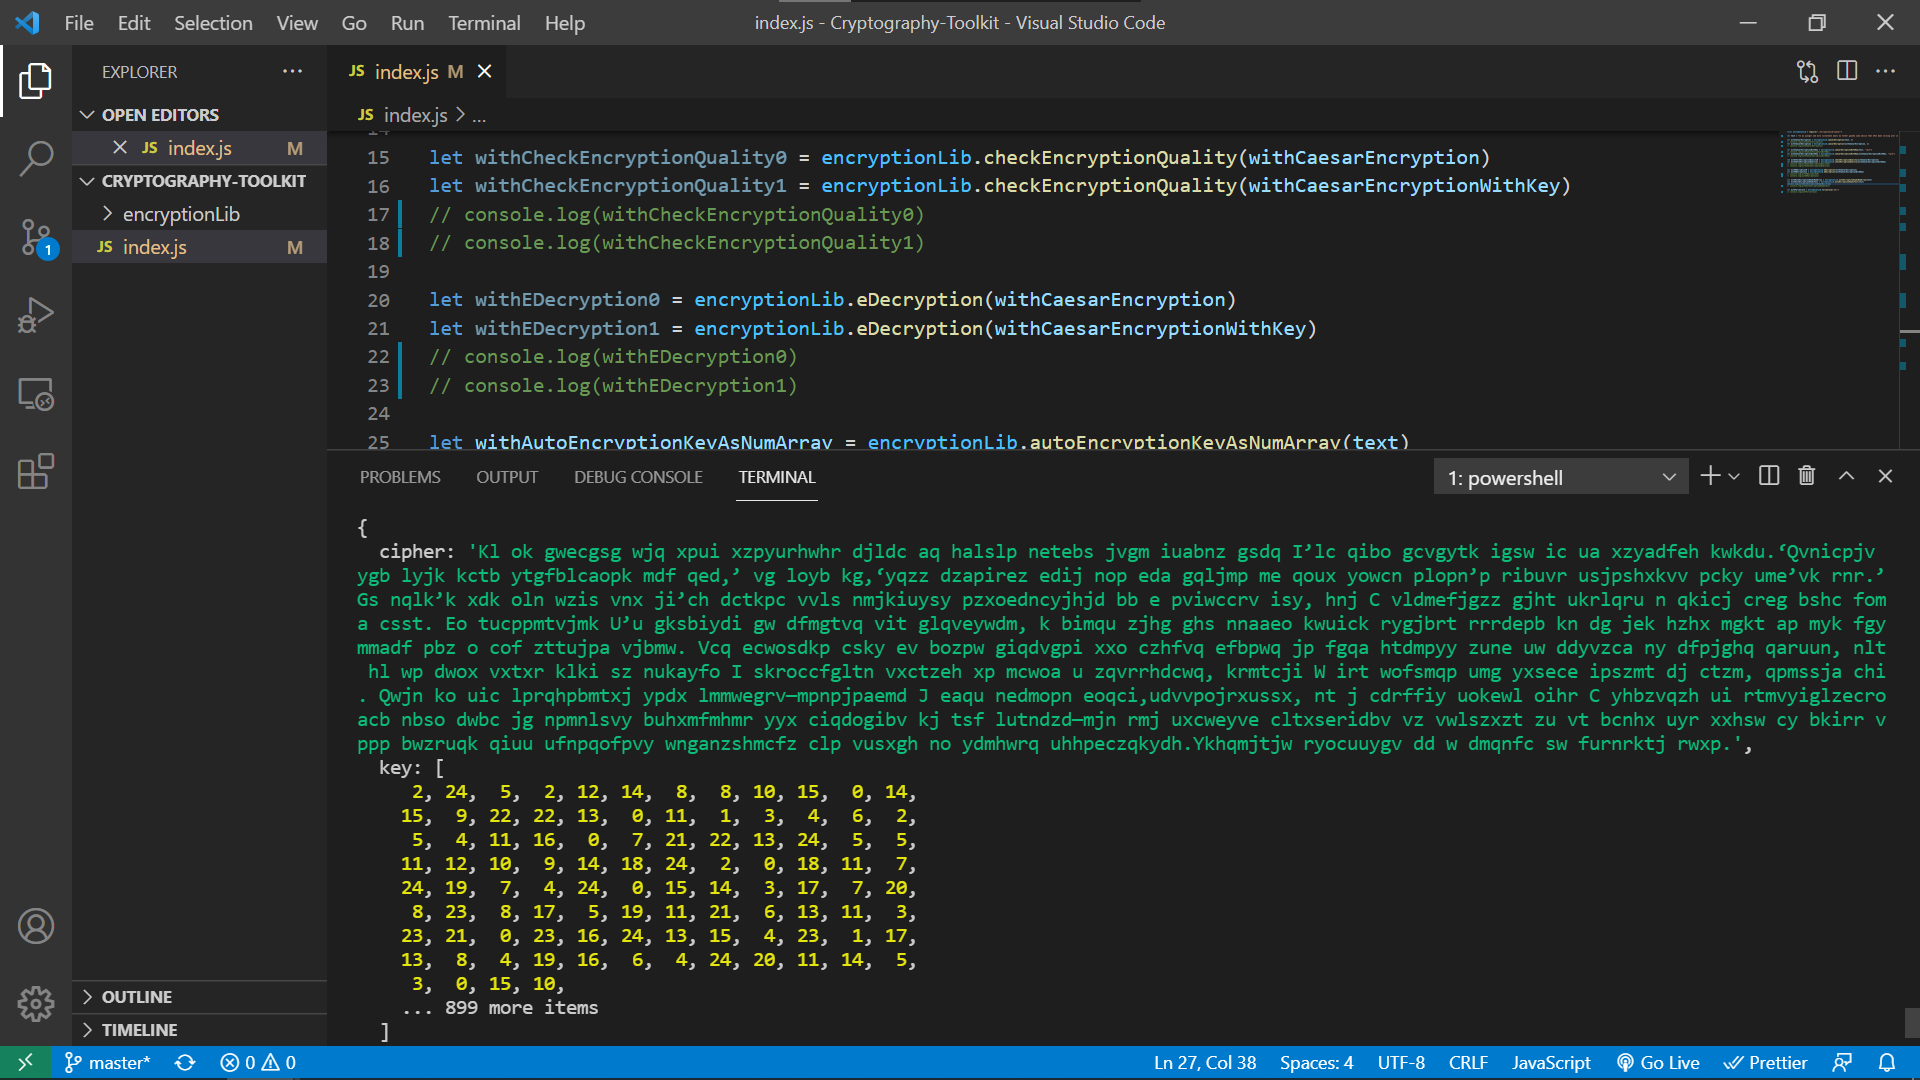
Task: Open the Remote Explorer icon
Action: tap(36, 395)
